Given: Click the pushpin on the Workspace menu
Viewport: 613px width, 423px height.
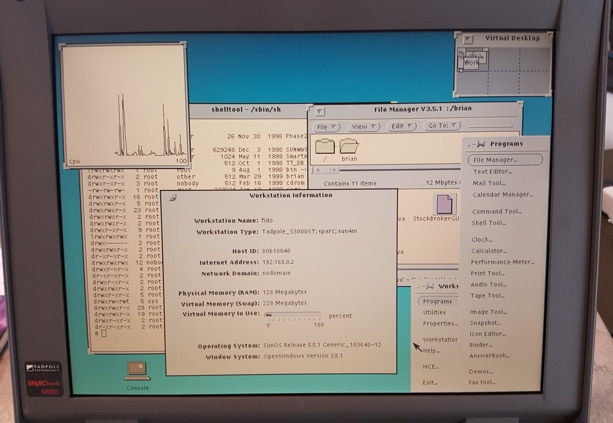Looking at the screenshot, I should pyautogui.click(x=426, y=286).
